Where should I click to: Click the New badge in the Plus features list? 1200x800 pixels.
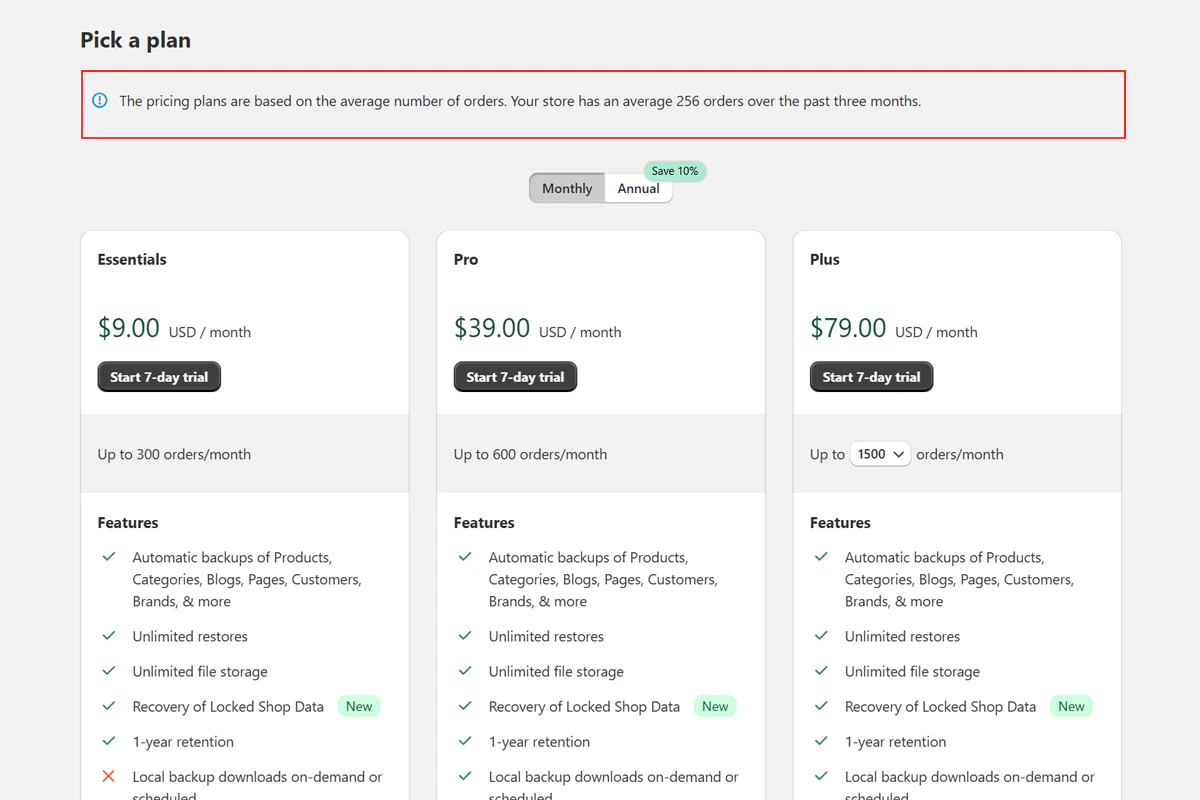(x=1071, y=706)
